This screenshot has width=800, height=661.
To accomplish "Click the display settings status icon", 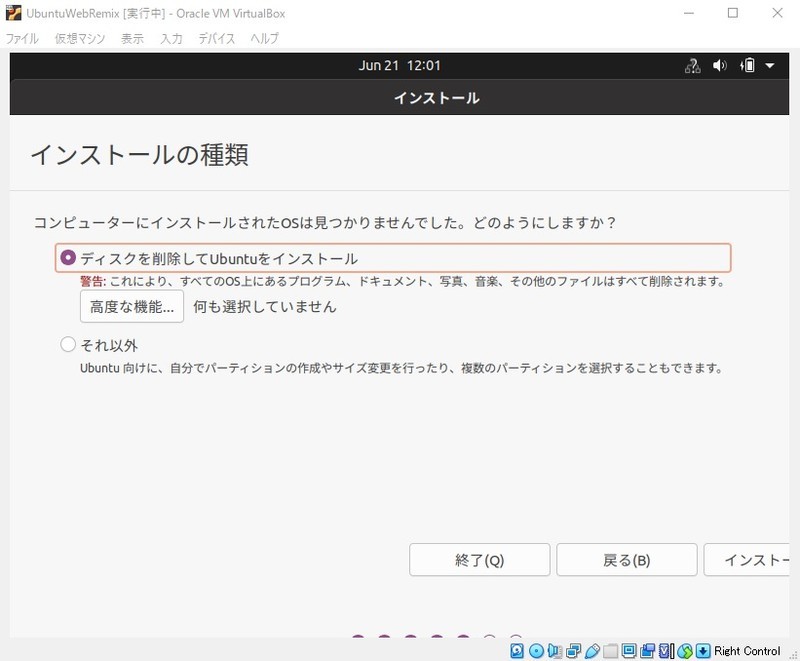I will point(629,651).
